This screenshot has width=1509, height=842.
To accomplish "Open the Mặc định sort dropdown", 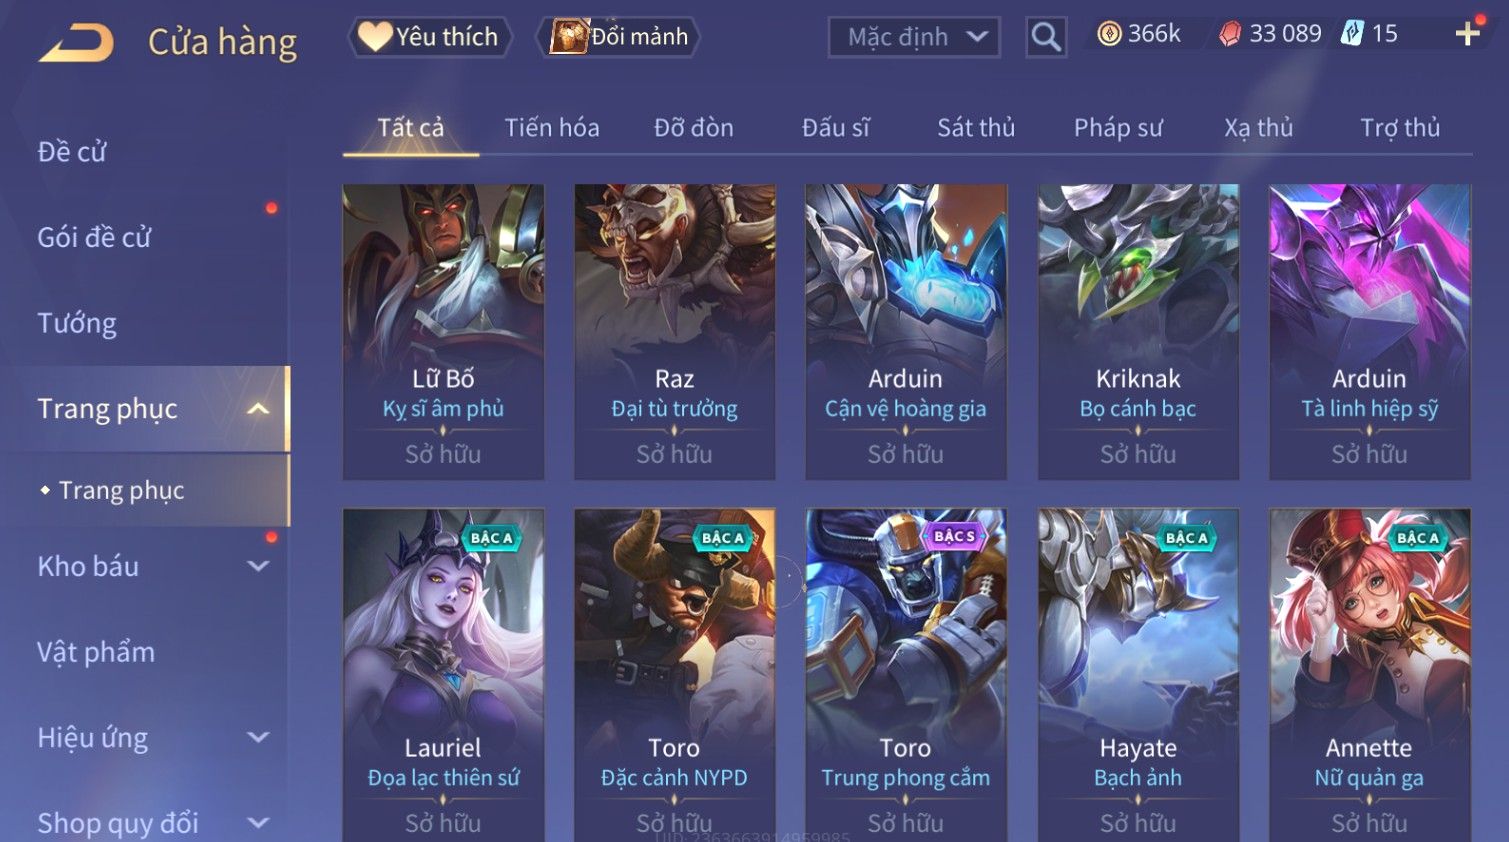I will tap(914, 37).
